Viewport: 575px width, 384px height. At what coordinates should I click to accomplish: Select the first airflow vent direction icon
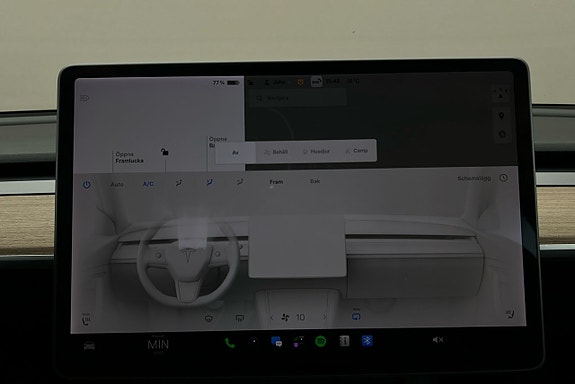pos(179,183)
